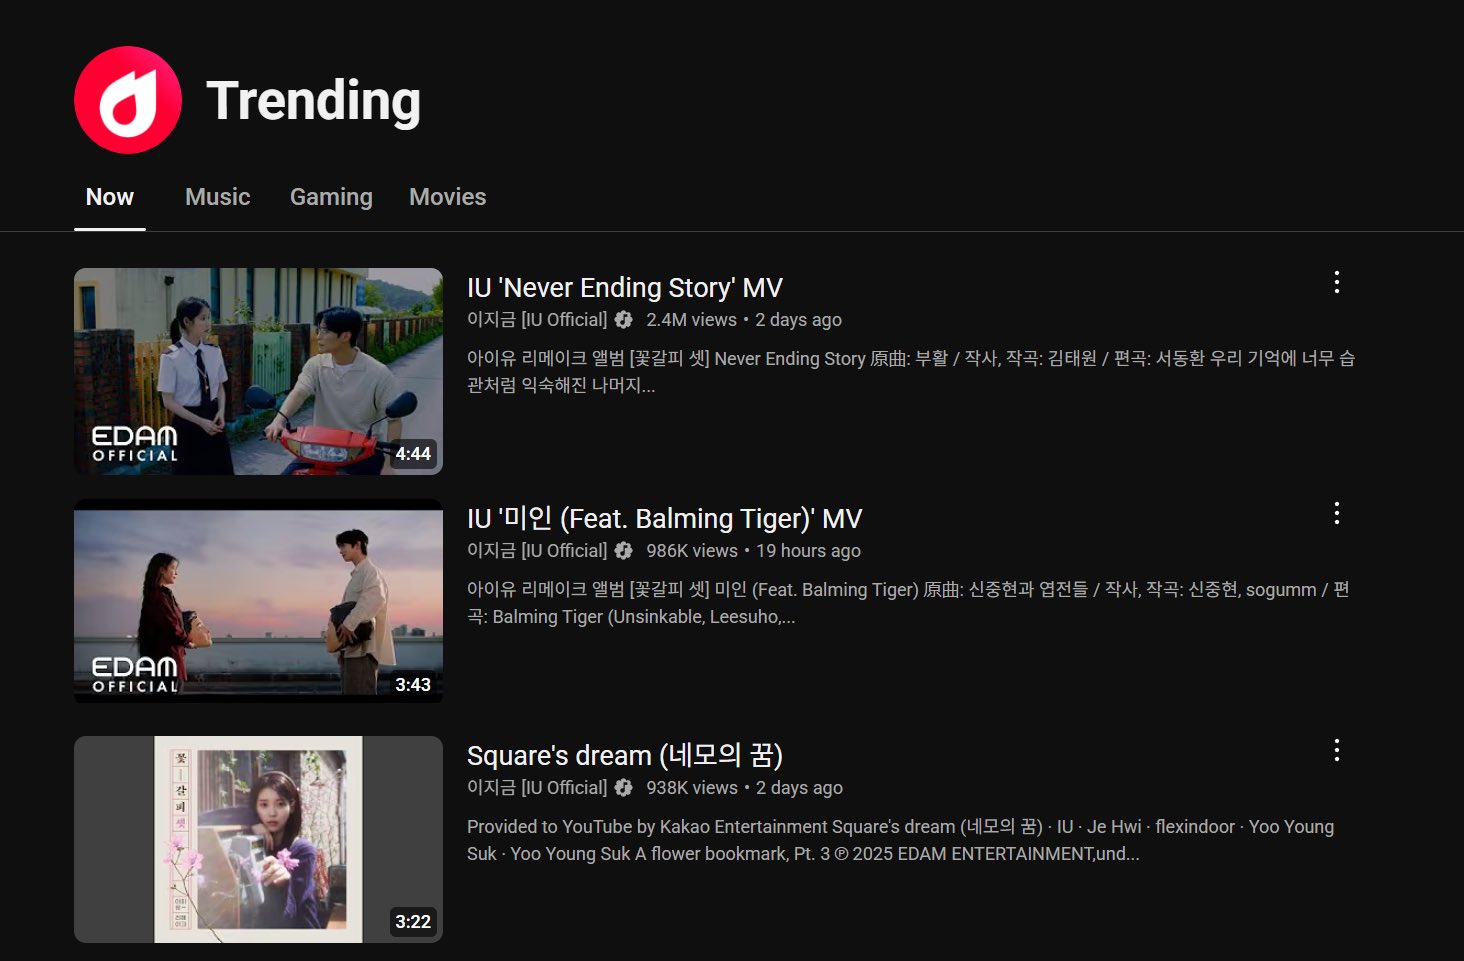Open three-dot menu for Square's dream video
The width and height of the screenshot is (1464, 961).
click(1336, 751)
